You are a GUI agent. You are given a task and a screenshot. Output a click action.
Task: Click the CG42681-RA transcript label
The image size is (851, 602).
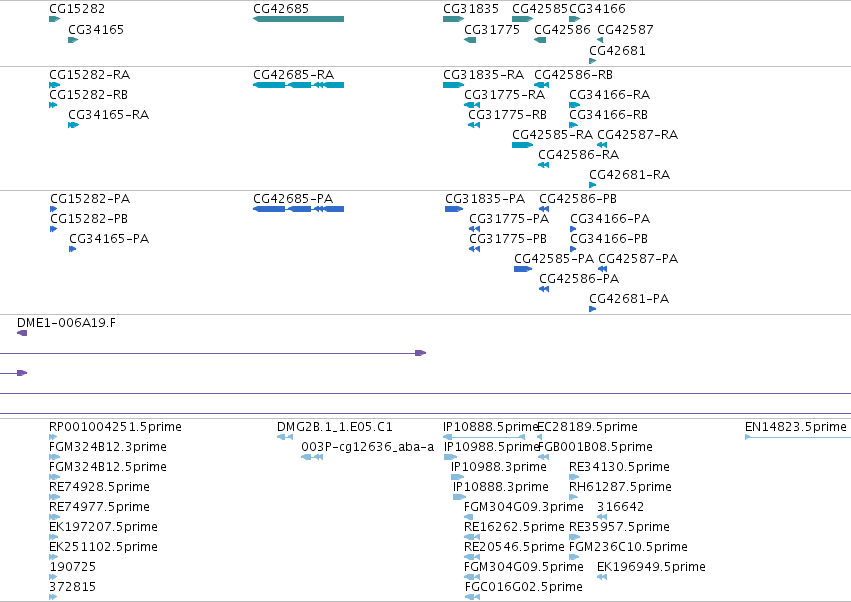[630, 175]
